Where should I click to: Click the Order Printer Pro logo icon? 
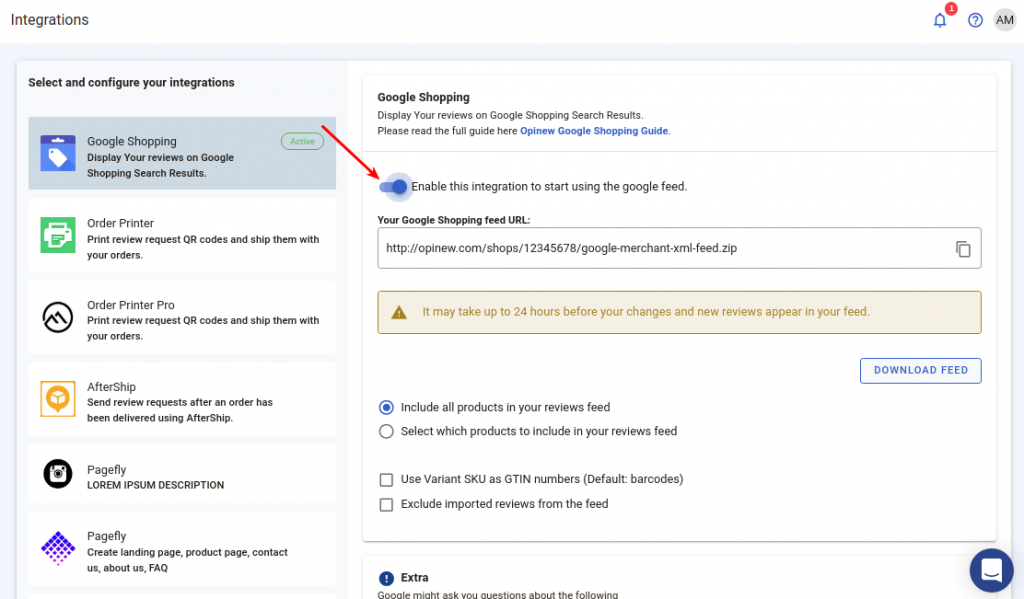[58, 317]
